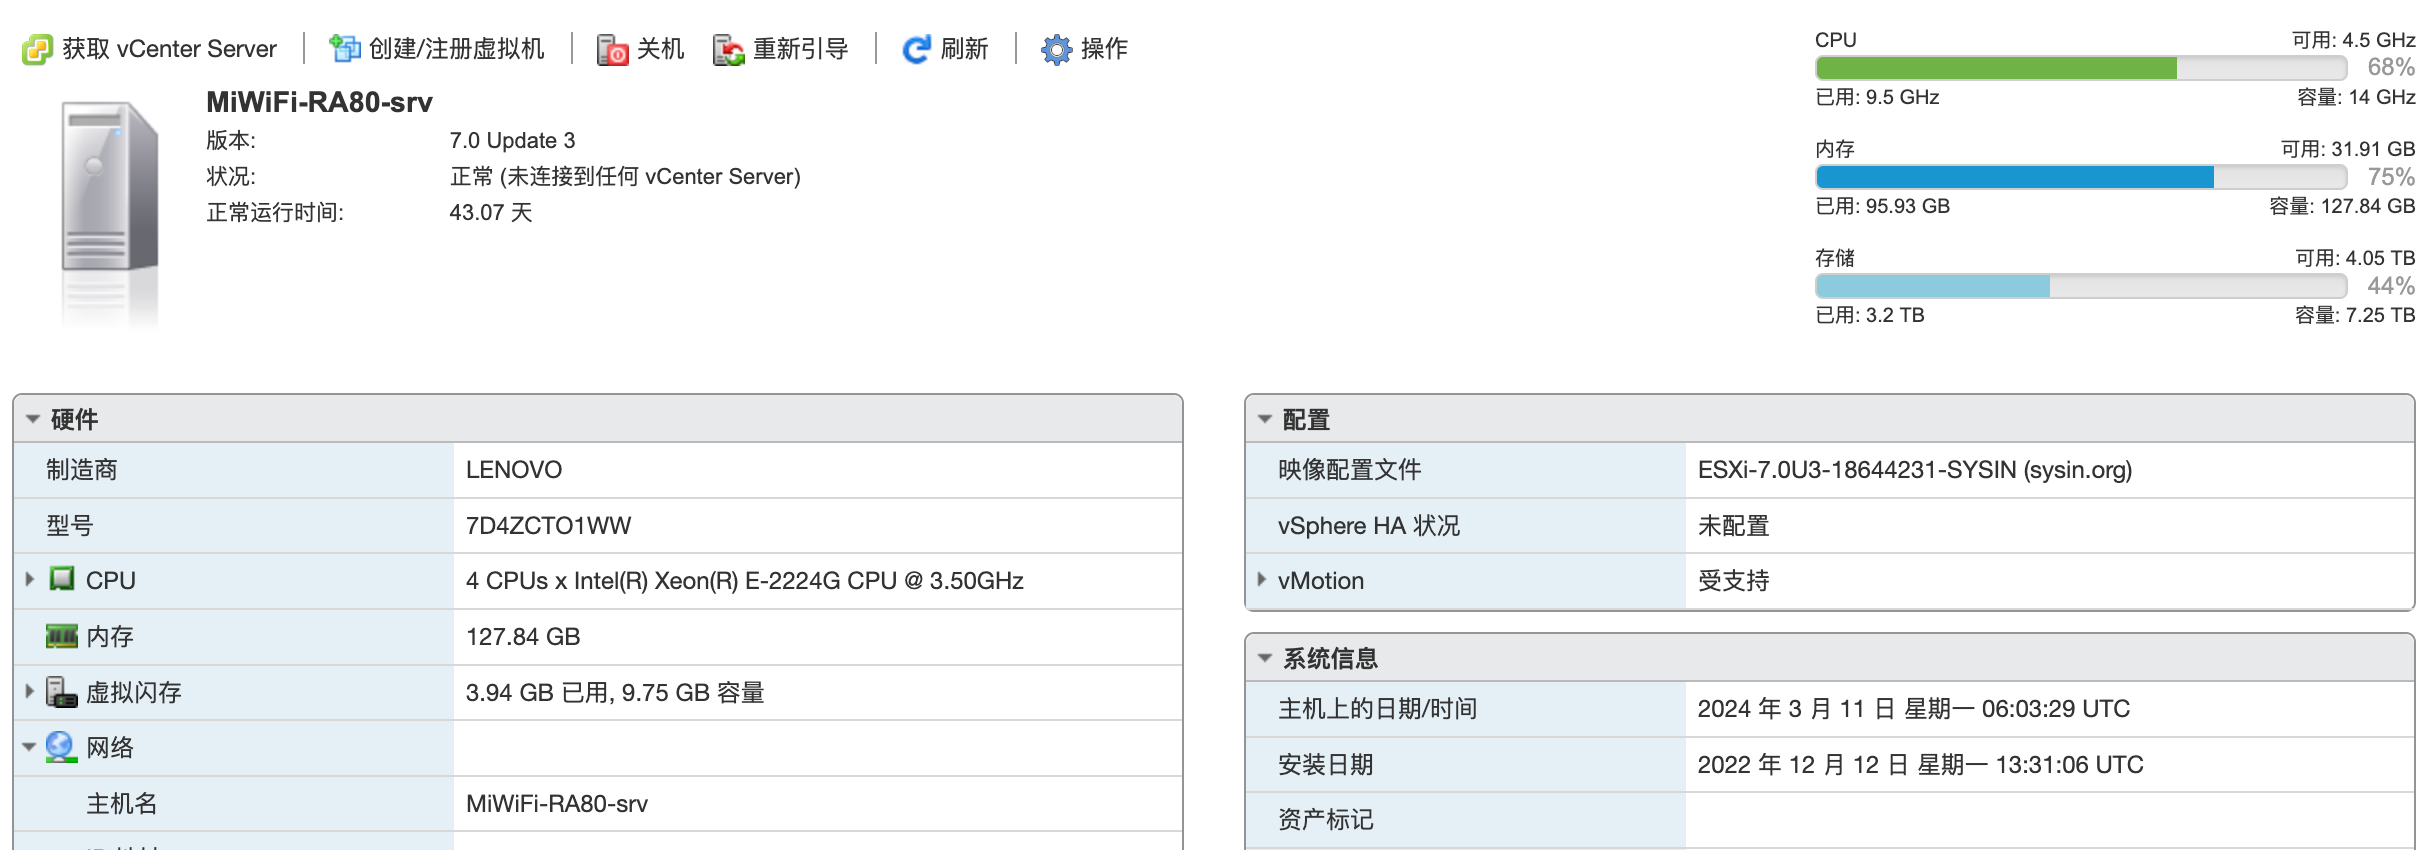
Task: Click the Xeon E-2224G CPU description
Action: point(744,581)
